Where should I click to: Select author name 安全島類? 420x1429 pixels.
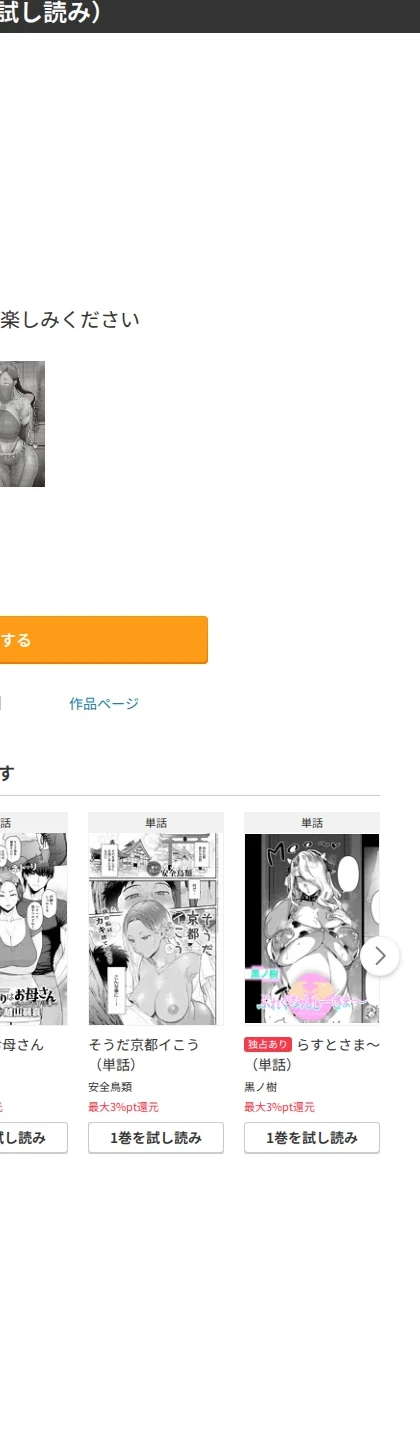[110, 1087]
